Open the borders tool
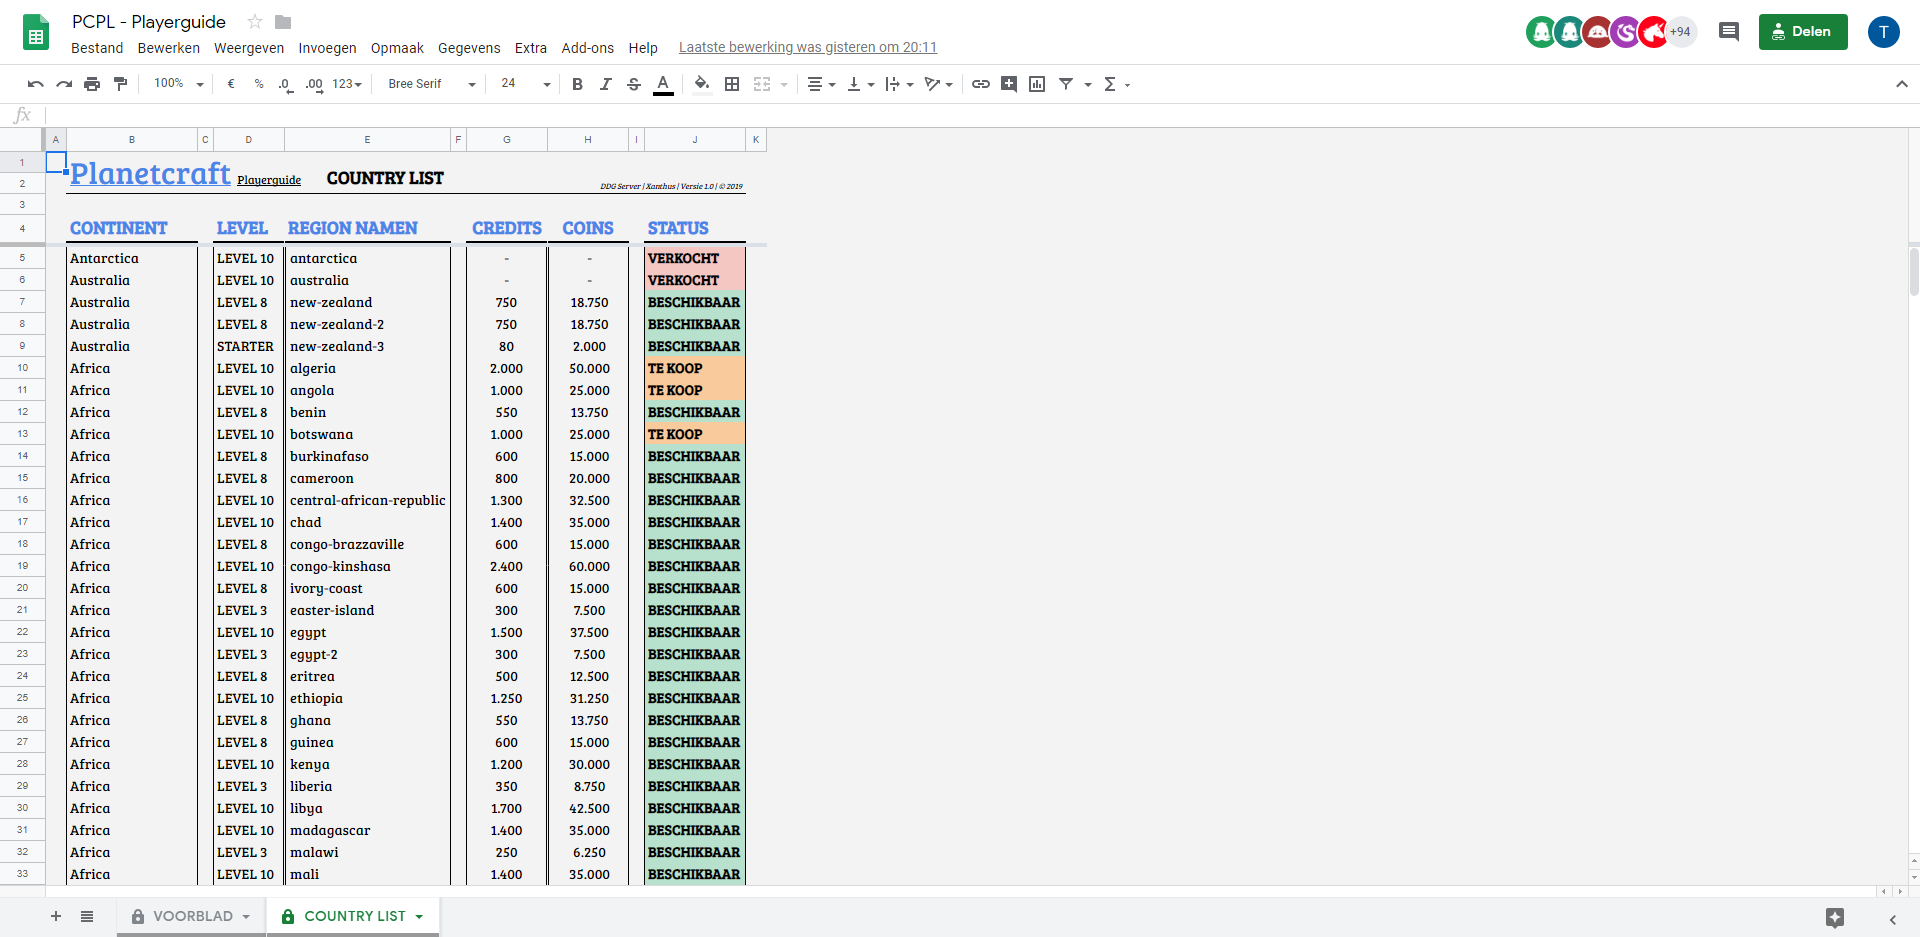This screenshot has height=937, width=1920. (x=732, y=84)
